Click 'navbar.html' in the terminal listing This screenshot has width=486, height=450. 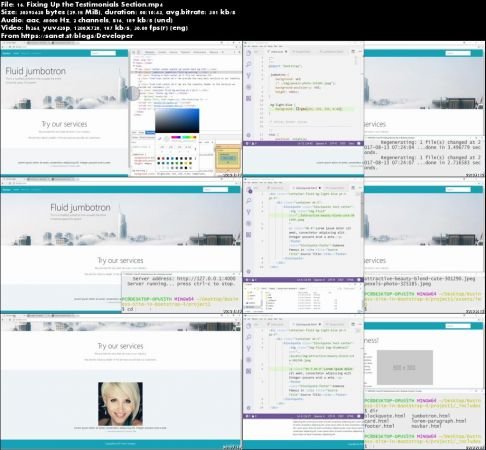pyautogui.click(x=426, y=426)
